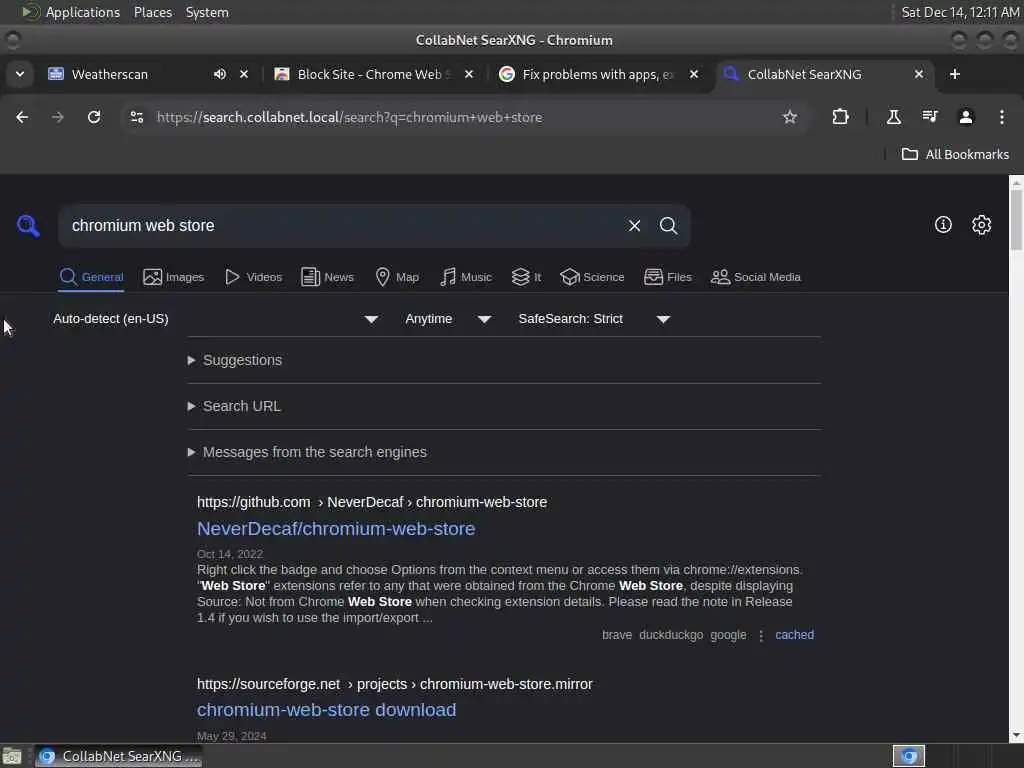The height and width of the screenshot is (768, 1024).
Task: Open three-dot options beside cached link
Action: point(761,635)
